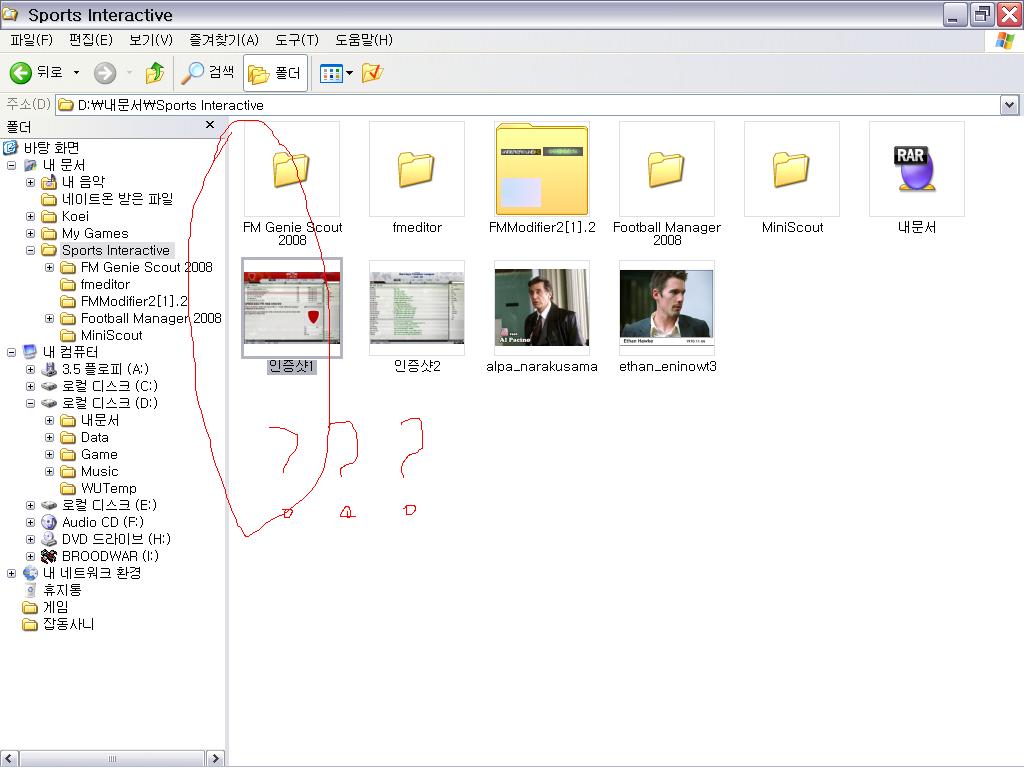The width and height of the screenshot is (1024, 768).
Task: Go up one folder level icon
Action: [x=155, y=72]
